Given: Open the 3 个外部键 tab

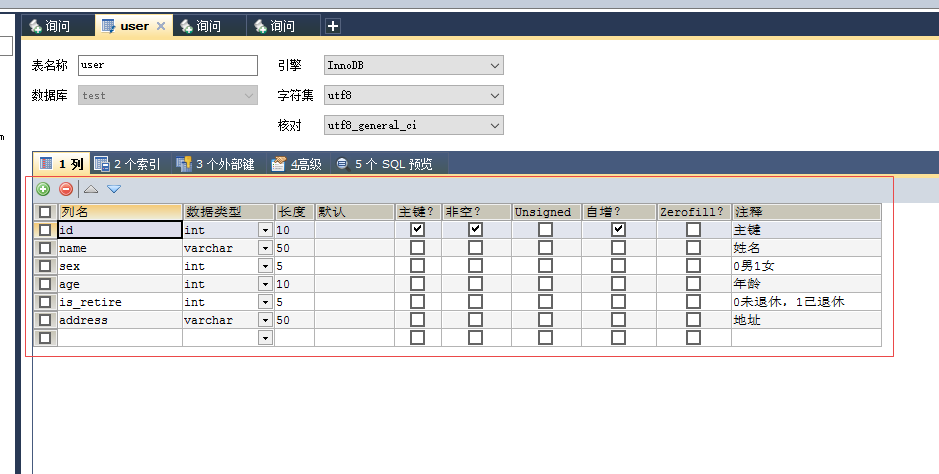Looking at the screenshot, I should coord(216,164).
